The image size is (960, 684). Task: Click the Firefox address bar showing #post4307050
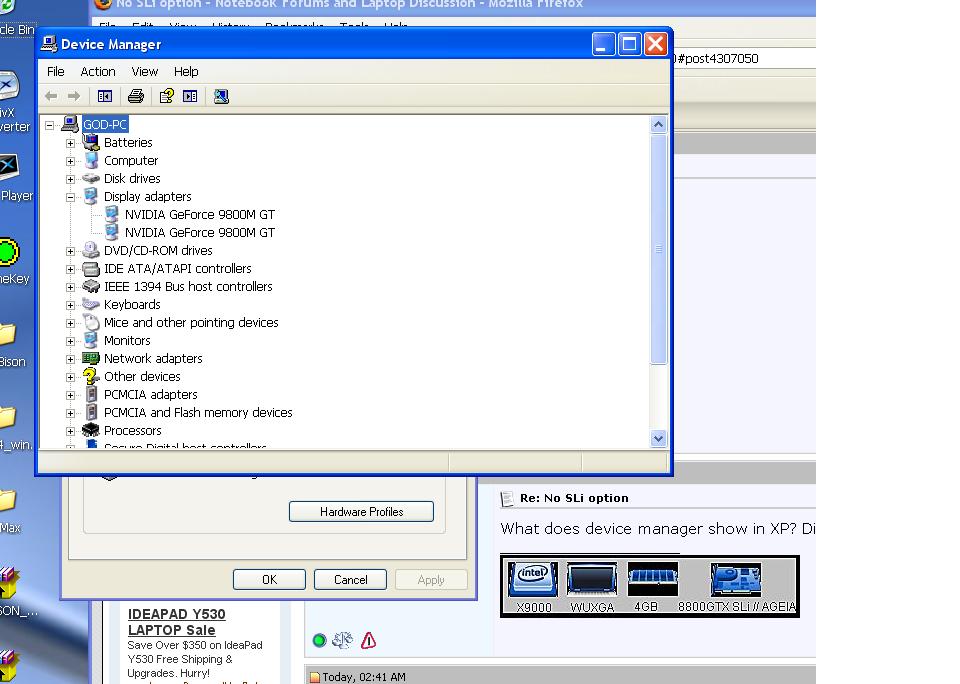(744, 59)
